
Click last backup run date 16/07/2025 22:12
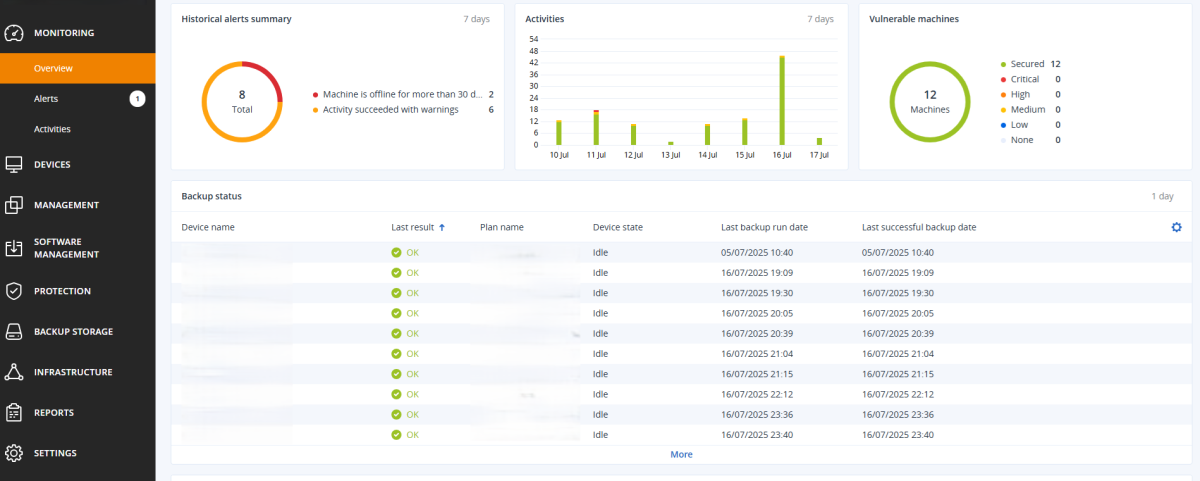[x=757, y=394]
